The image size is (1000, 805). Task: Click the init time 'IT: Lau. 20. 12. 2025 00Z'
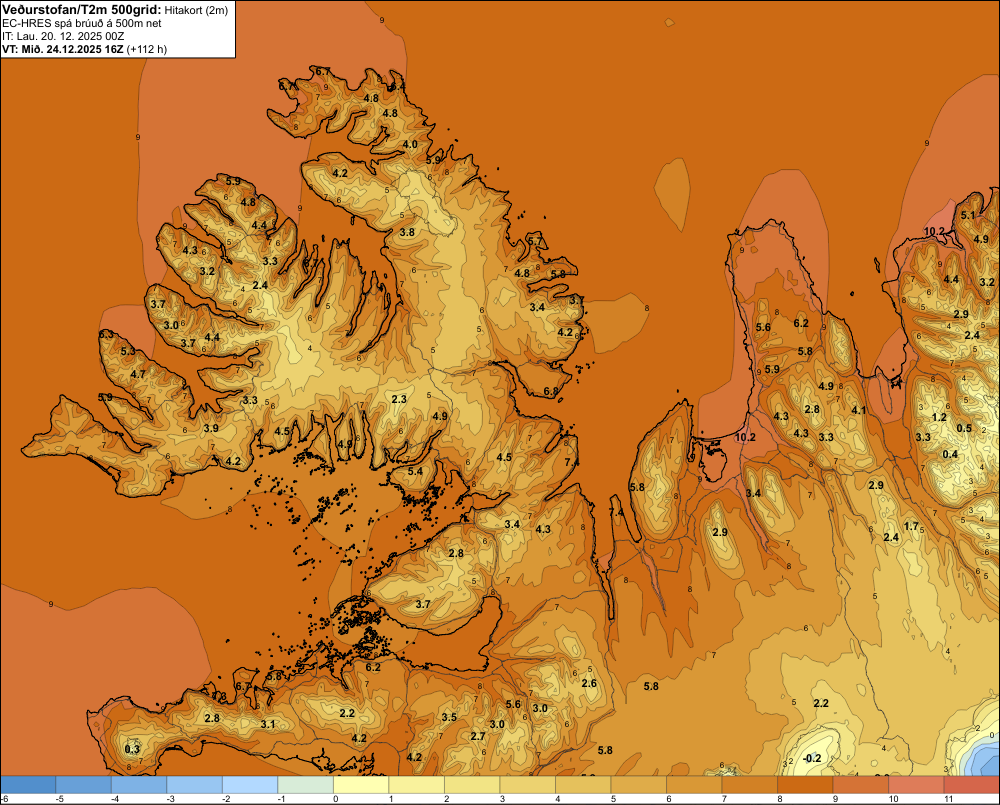tap(65, 36)
